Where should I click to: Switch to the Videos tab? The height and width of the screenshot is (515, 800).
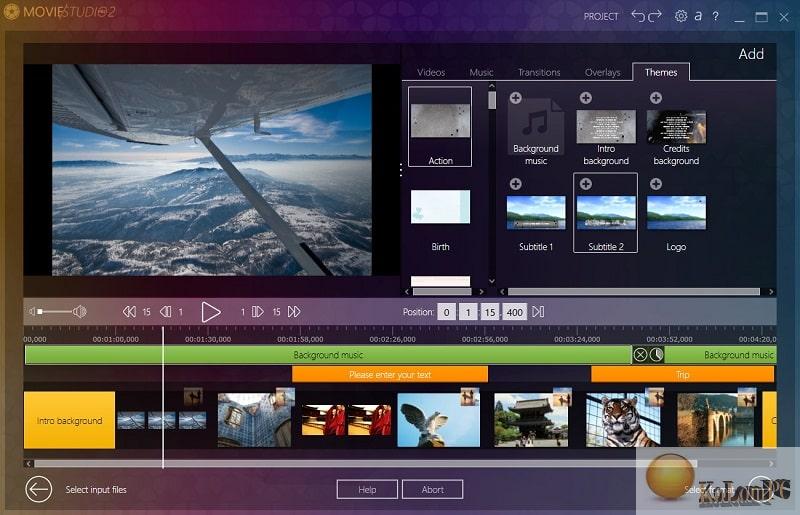tap(431, 72)
